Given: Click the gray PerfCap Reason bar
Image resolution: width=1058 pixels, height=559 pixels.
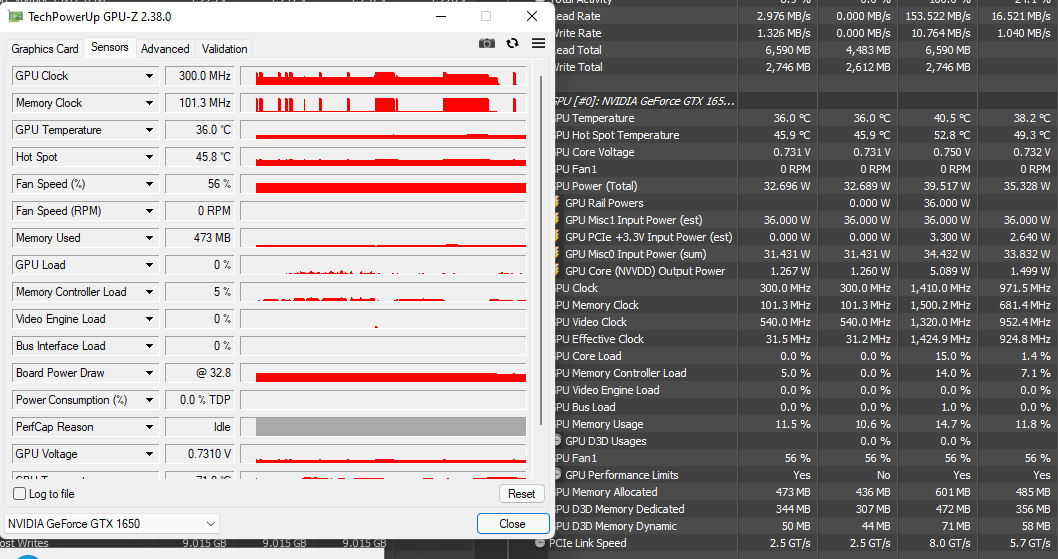Looking at the screenshot, I should tap(391, 427).
